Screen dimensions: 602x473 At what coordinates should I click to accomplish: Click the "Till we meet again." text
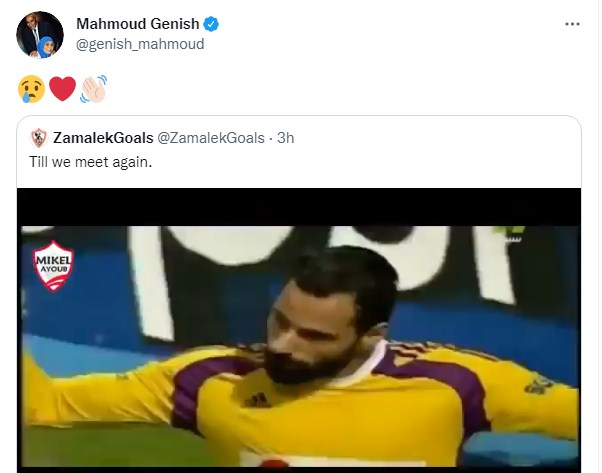coord(92,162)
